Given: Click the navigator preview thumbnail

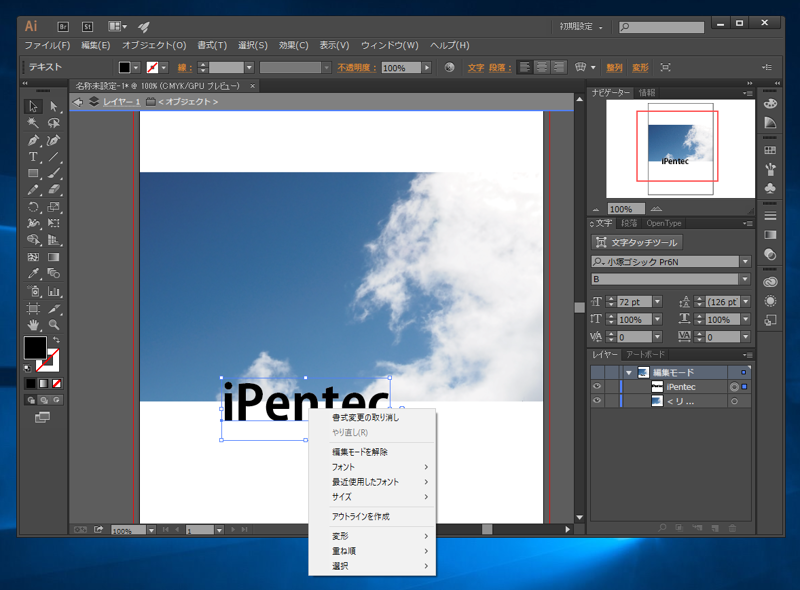Looking at the screenshot, I should pos(680,149).
